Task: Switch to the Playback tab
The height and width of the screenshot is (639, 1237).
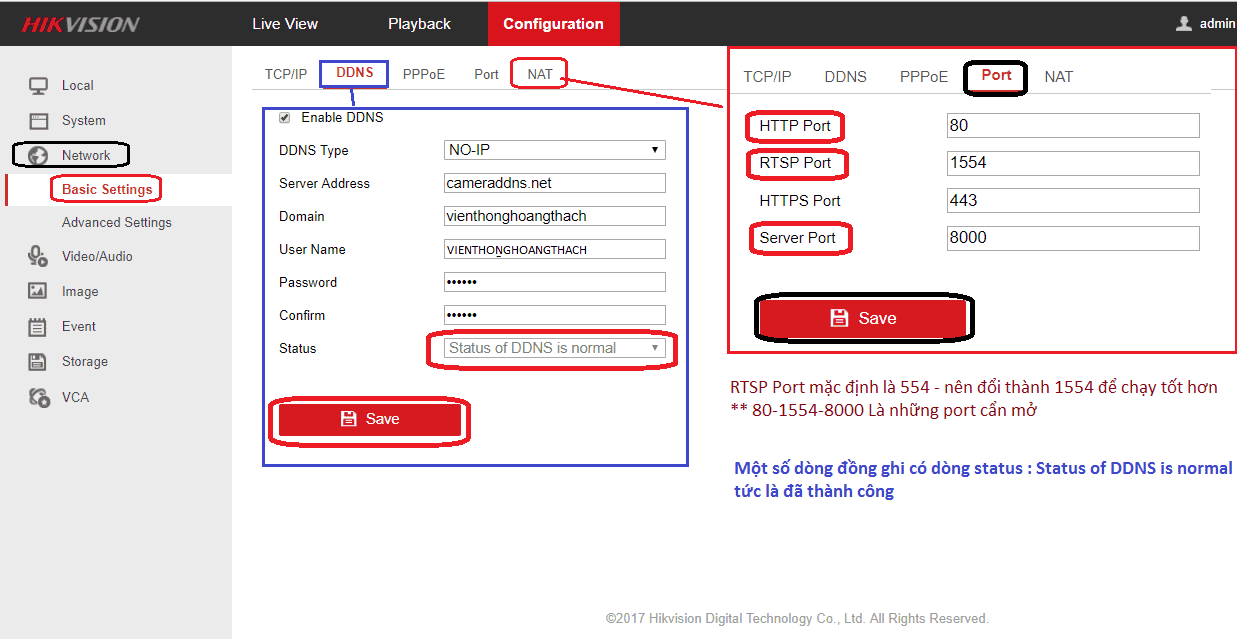Action: pos(419,24)
